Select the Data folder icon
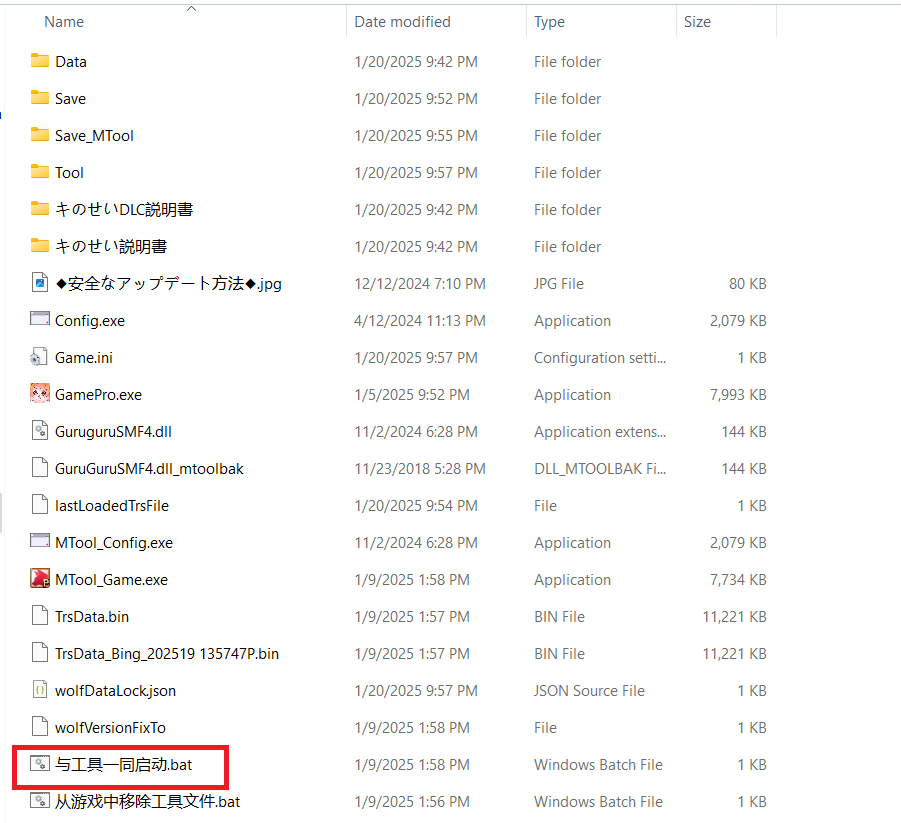The width and height of the screenshot is (901, 823). click(x=40, y=61)
